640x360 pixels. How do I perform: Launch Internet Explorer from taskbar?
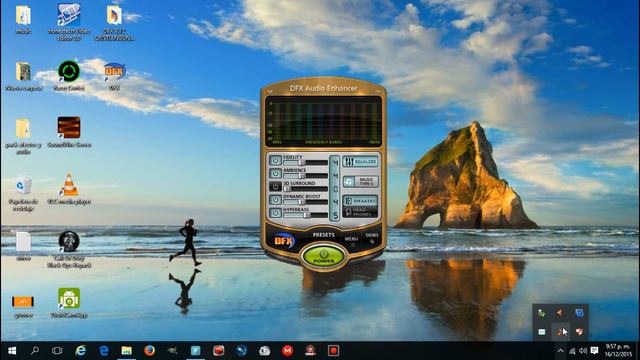(80, 351)
